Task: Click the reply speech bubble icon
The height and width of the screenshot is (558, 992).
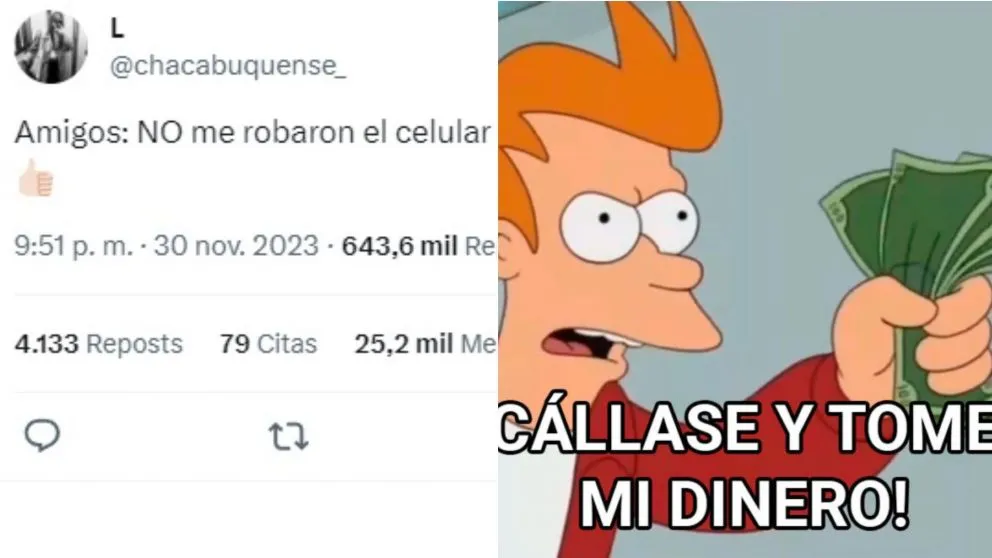Action: (42, 435)
